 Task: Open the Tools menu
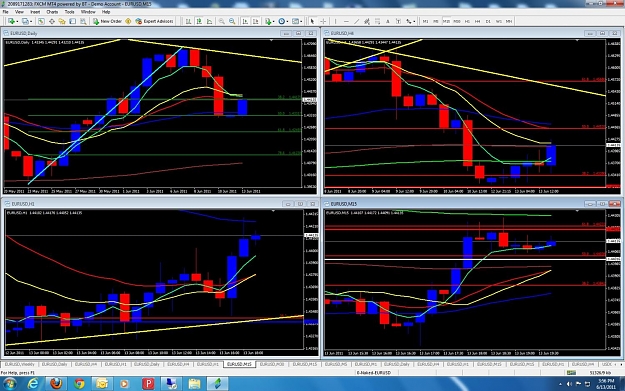pyautogui.click(x=69, y=12)
